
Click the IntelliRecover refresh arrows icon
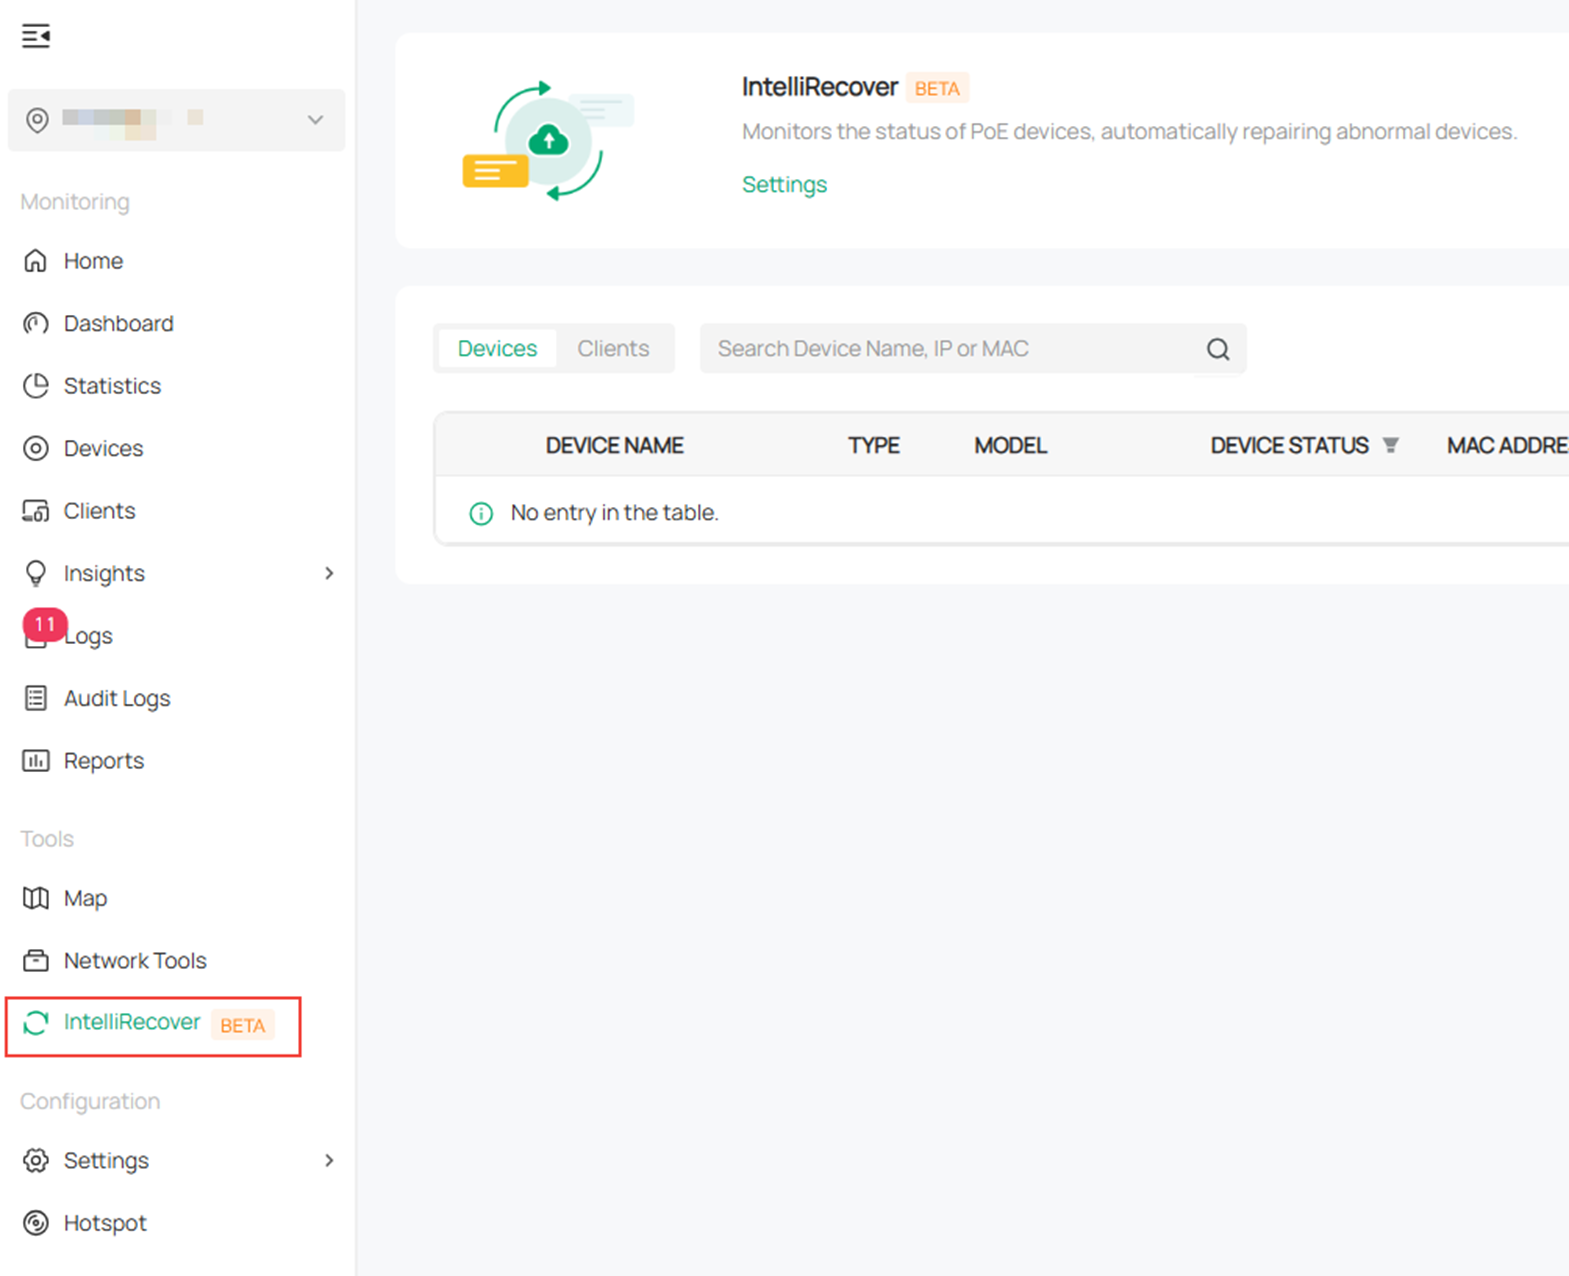click(x=36, y=1022)
